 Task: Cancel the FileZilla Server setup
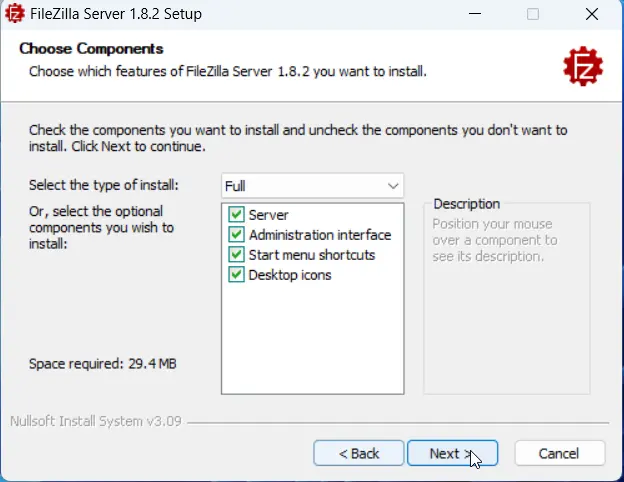(x=559, y=453)
